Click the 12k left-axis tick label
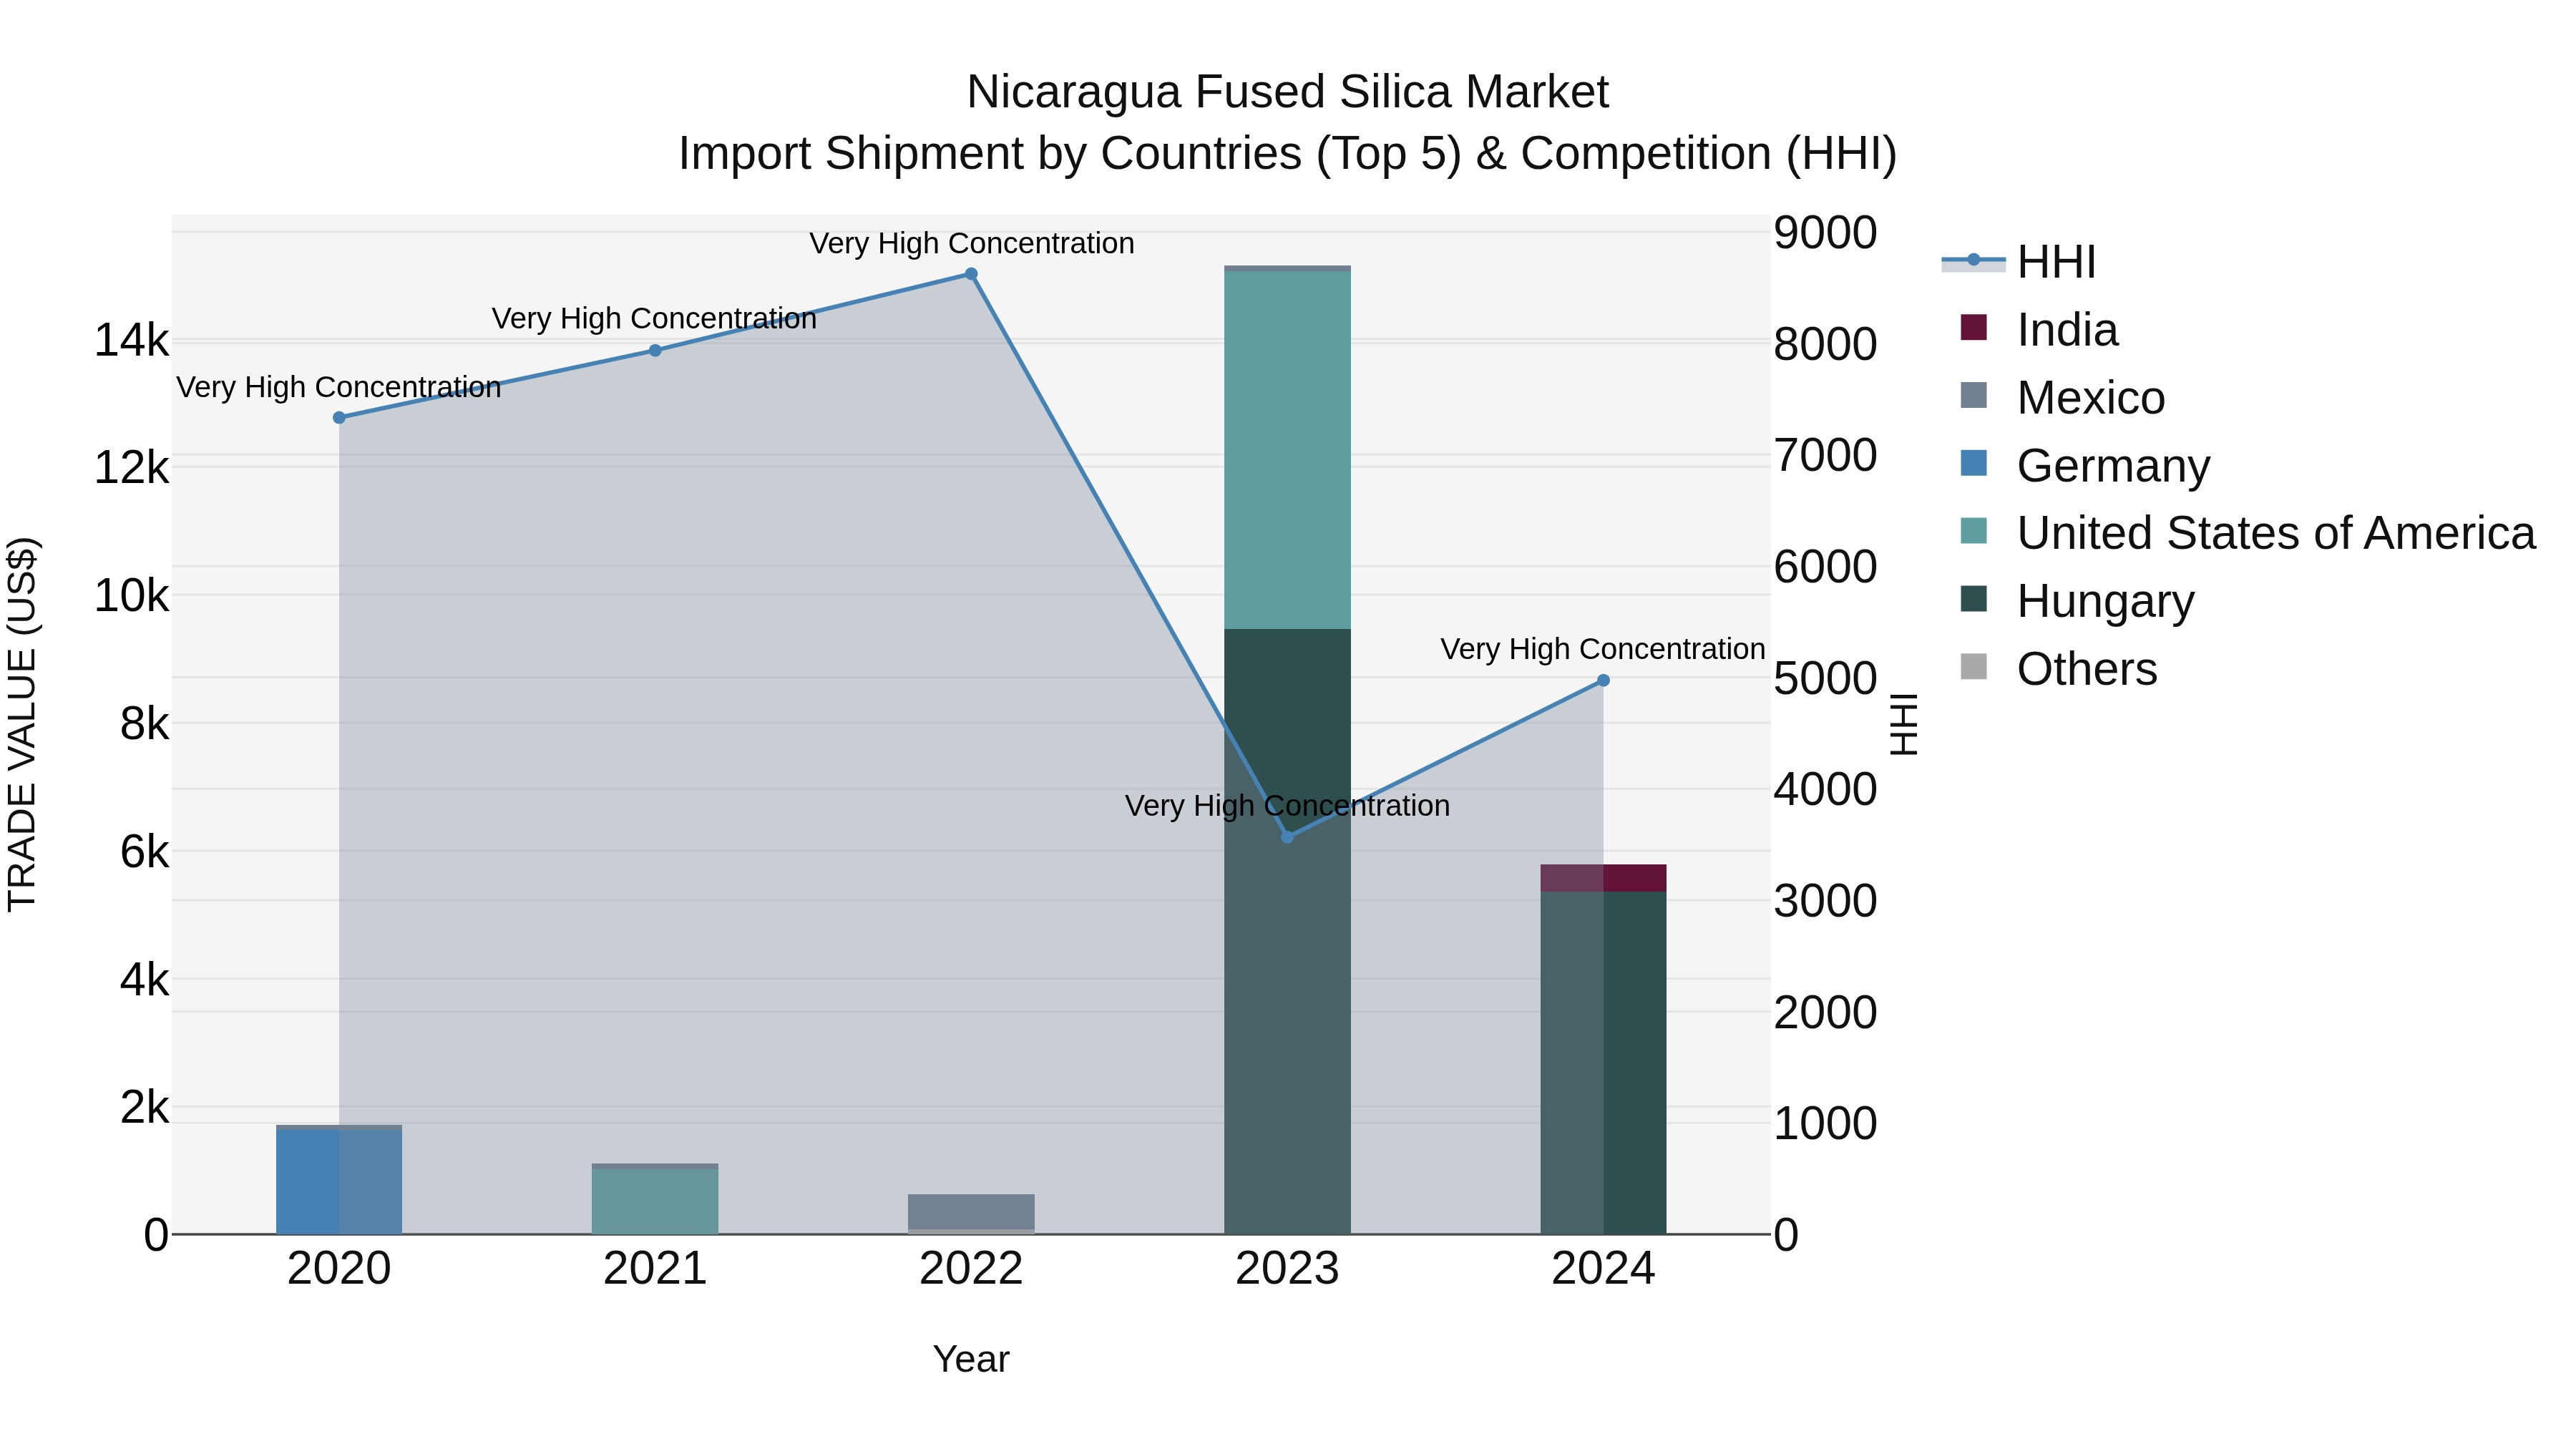Screen dimensions: 2576x1449 [x=131, y=468]
